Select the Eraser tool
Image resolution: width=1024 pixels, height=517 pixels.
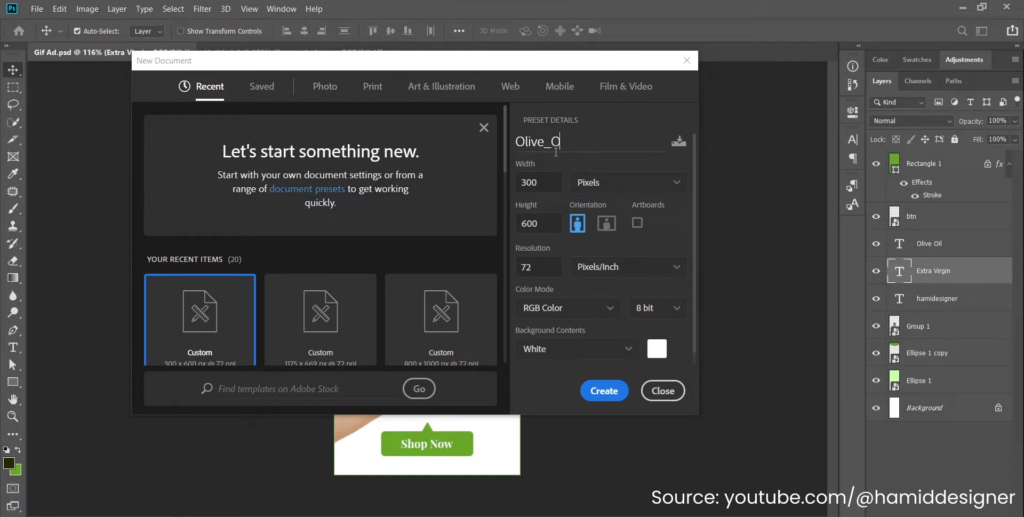(x=12, y=260)
